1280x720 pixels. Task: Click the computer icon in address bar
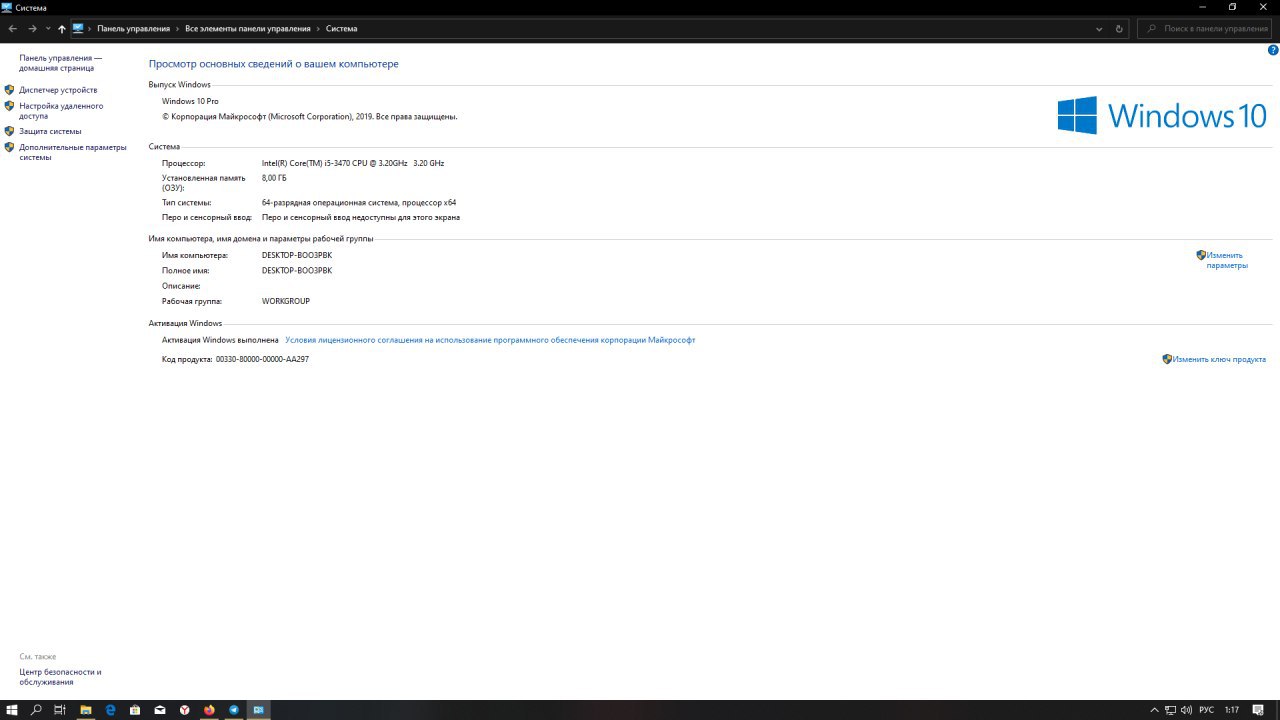click(78, 29)
